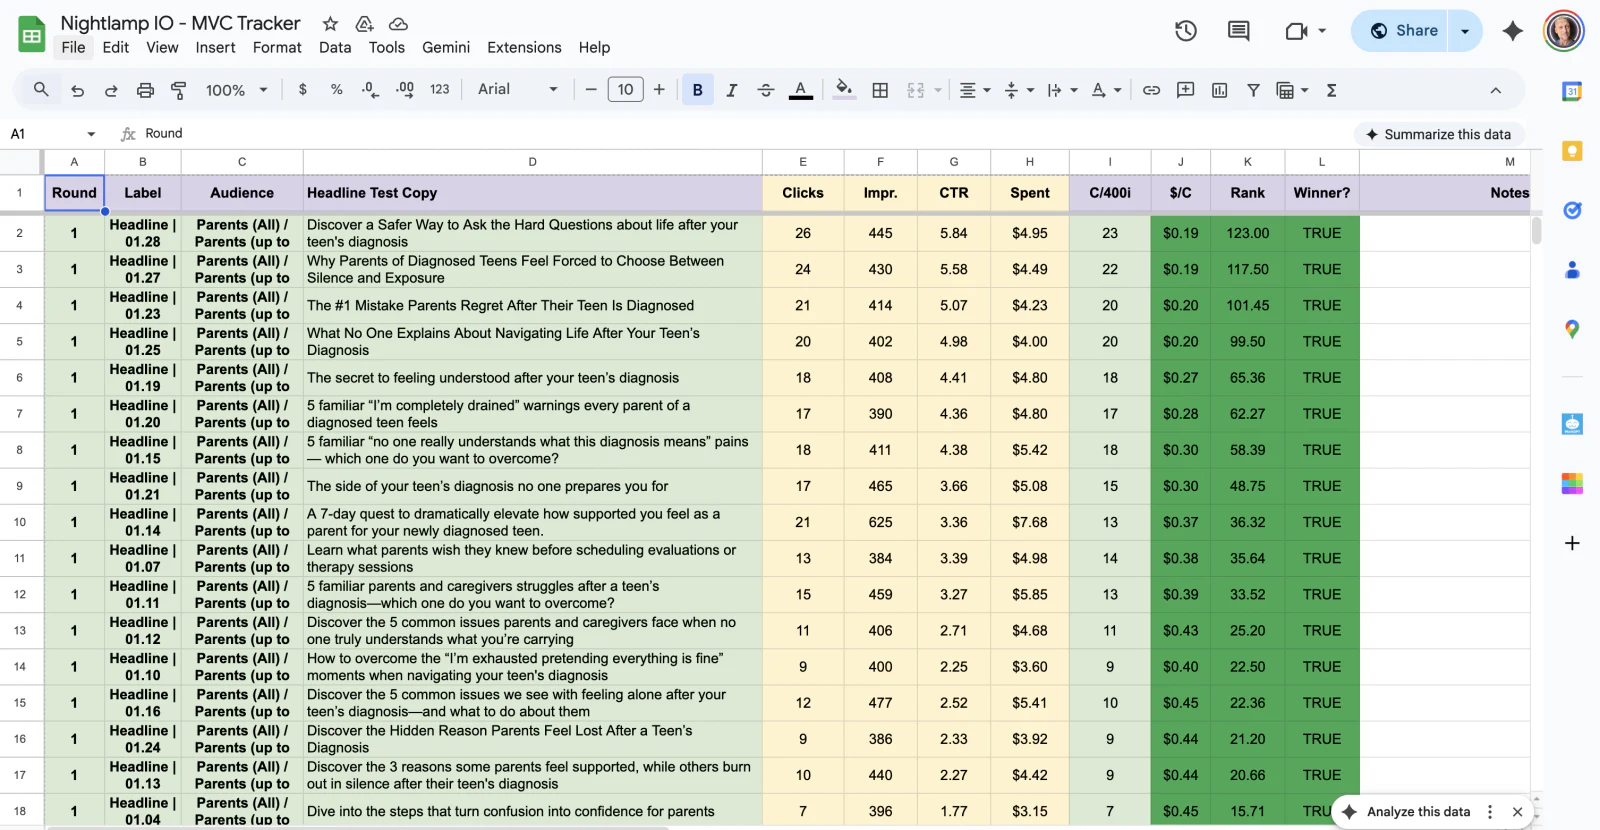Open the File menu
Screen dimensions: 1600x830
[73, 47]
